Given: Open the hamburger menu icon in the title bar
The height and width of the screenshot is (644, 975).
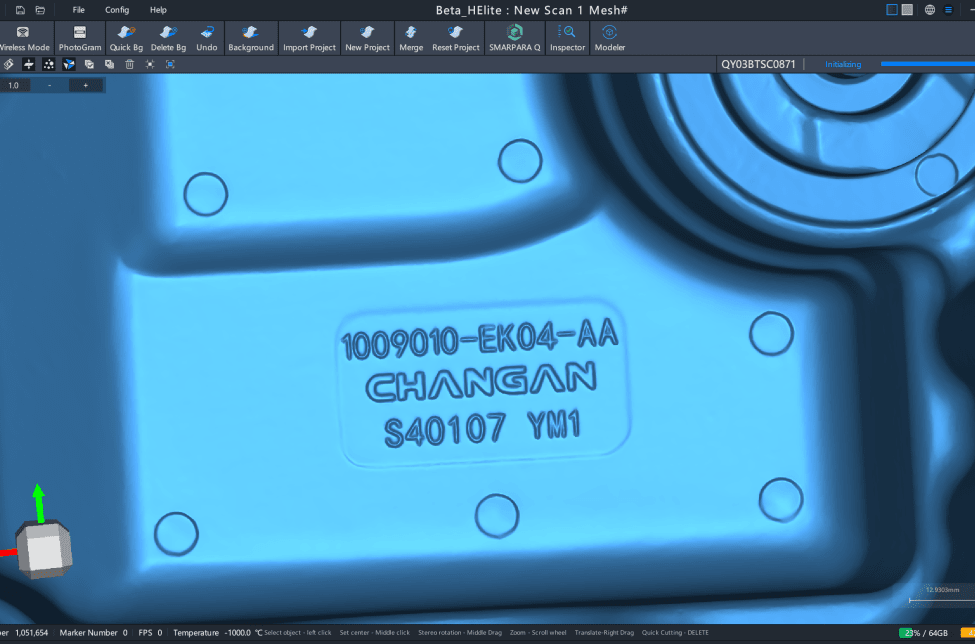Looking at the screenshot, I should (948, 9).
